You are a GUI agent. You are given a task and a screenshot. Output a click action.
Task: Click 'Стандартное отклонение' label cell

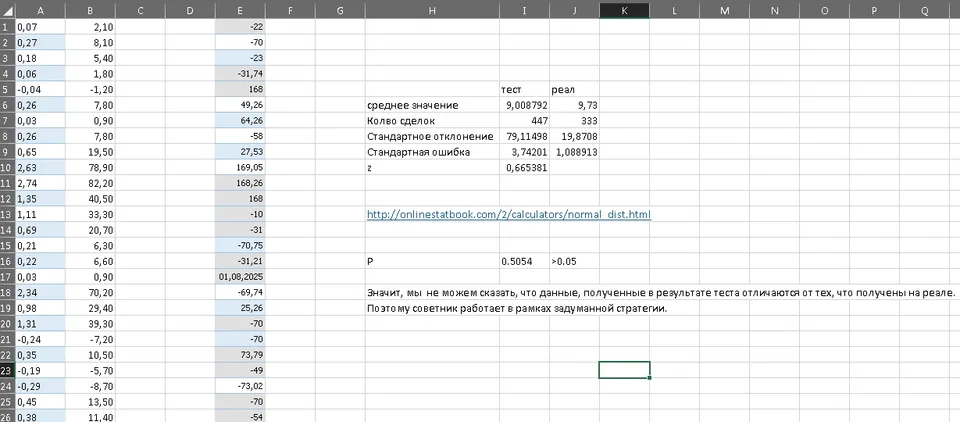click(x=433, y=137)
